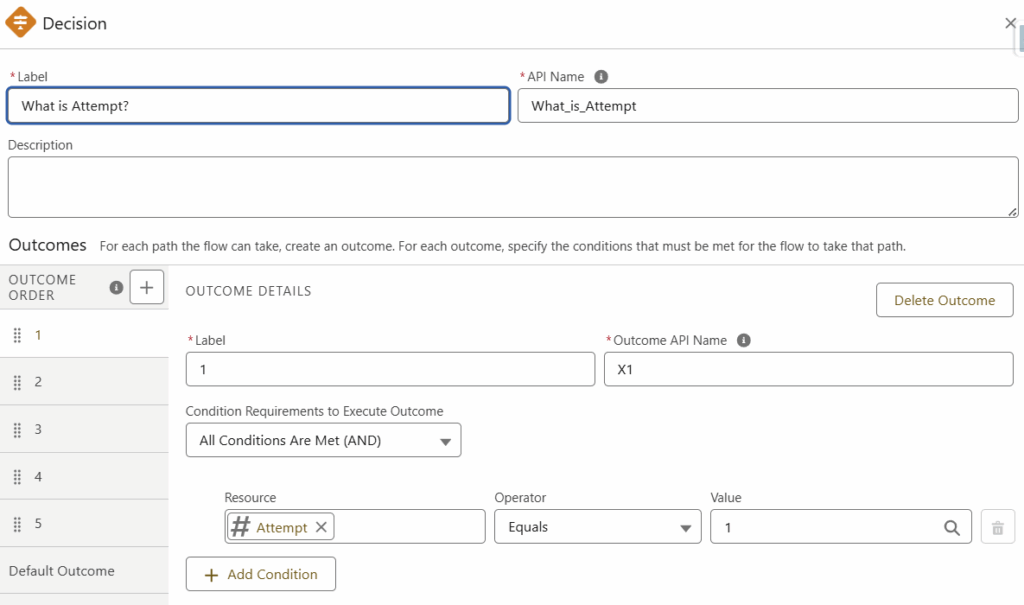Click the API Name info icon
This screenshot has height=605, width=1024.
point(601,77)
